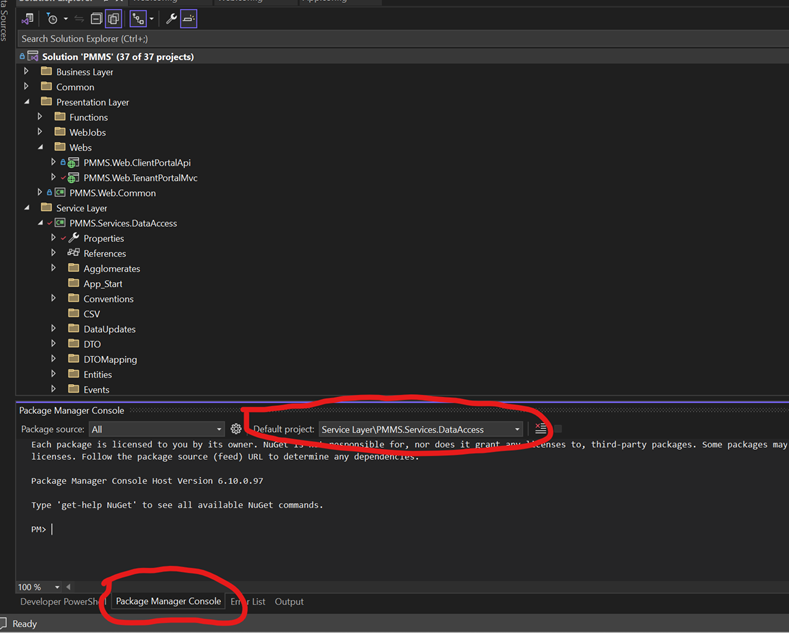The width and height of the screenshot is (789, 633).
Task: Click the Switch Views icon in Solution Explorer toolbar
Action: (27, 19)
